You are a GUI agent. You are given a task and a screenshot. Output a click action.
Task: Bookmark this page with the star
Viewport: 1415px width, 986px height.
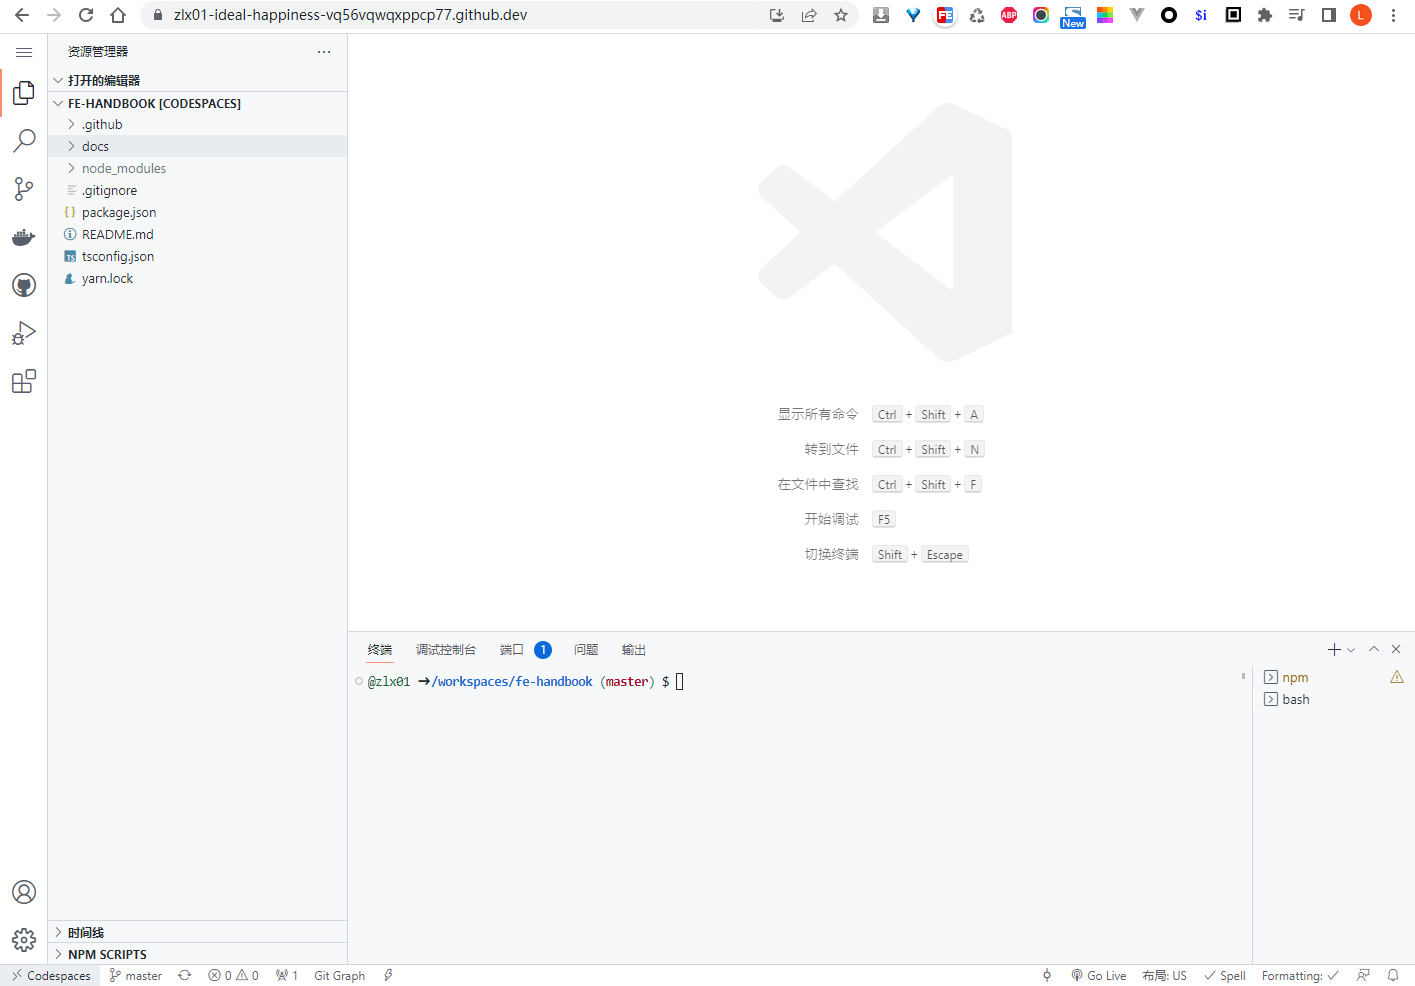click(x=841, y=15)
